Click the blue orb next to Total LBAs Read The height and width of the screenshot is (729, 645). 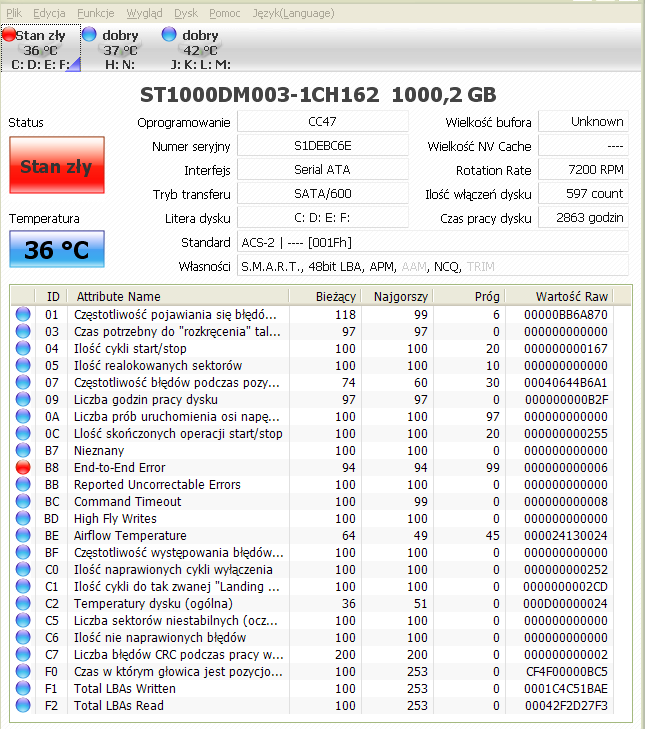click(x=23, y=705)
